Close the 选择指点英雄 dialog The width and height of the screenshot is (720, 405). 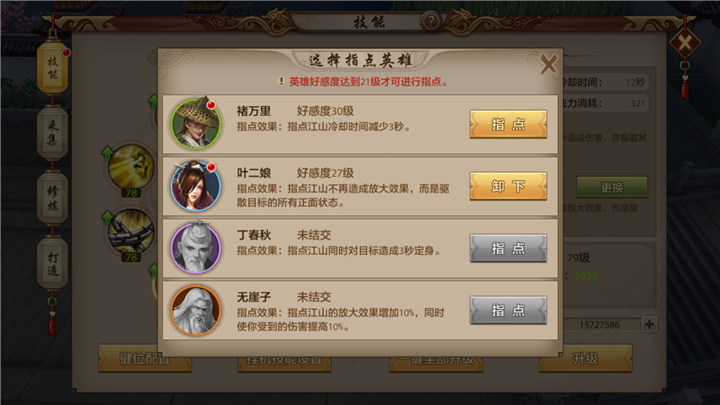[548, 64]
